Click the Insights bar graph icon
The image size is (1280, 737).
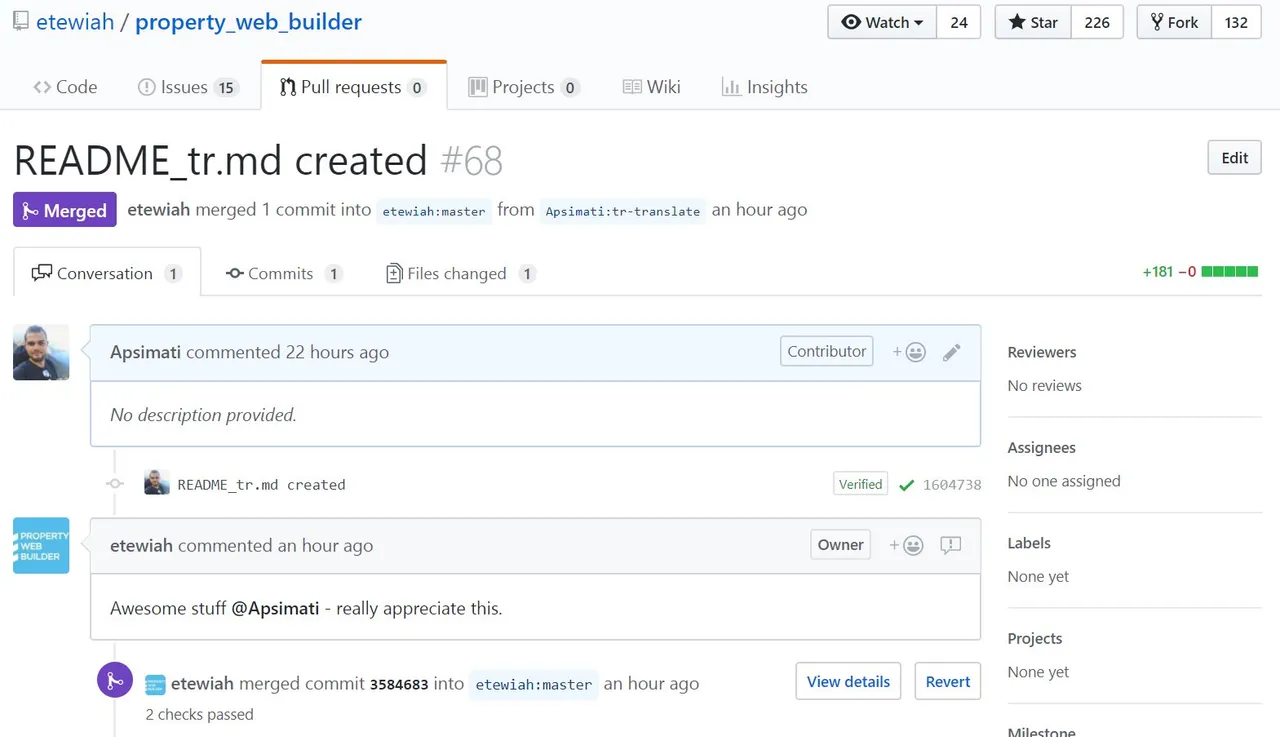tap(731, 87)
